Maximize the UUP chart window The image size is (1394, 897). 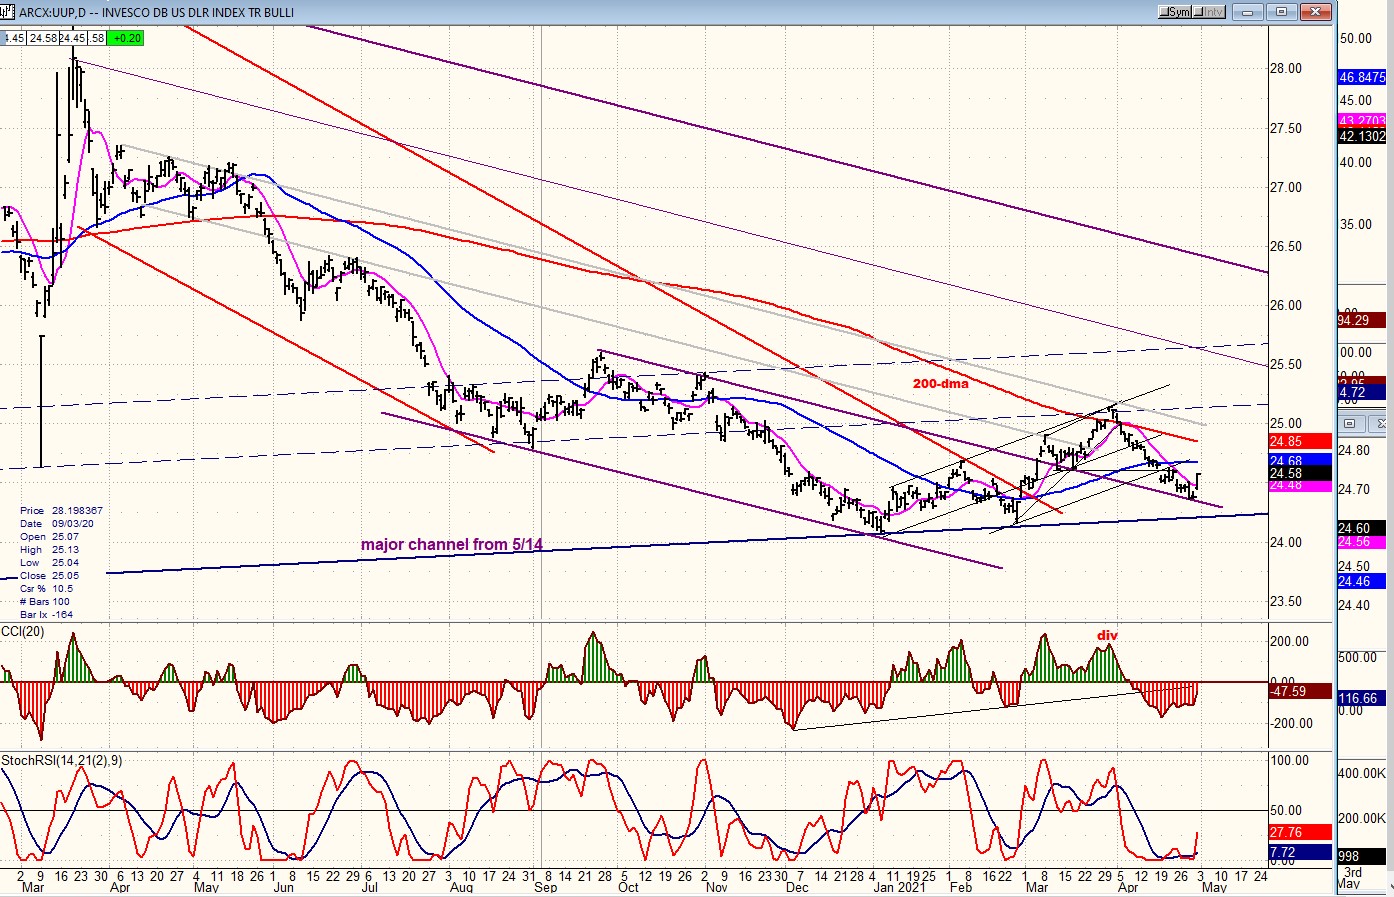coord(1282,12)
